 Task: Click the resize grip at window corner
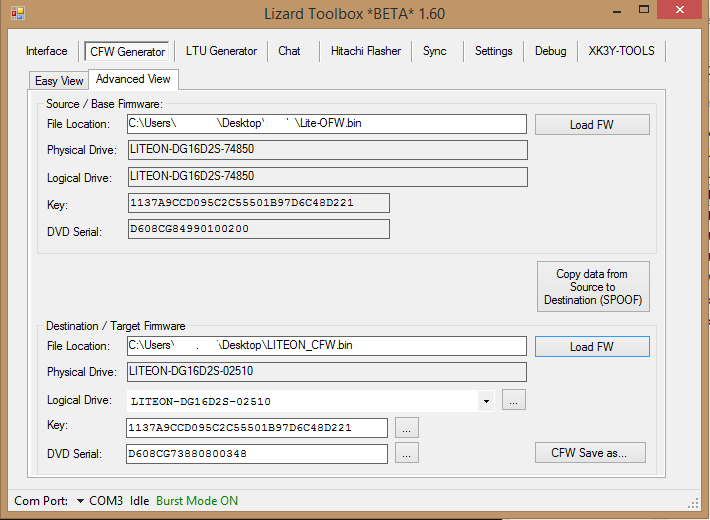693,503
